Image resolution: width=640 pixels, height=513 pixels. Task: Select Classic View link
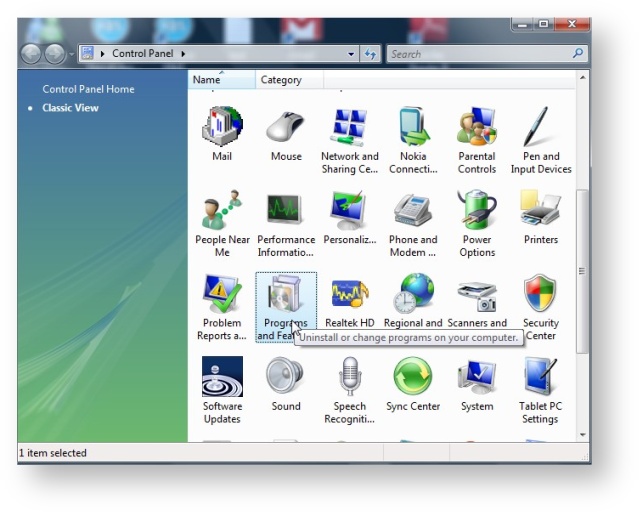click(70, 108)
